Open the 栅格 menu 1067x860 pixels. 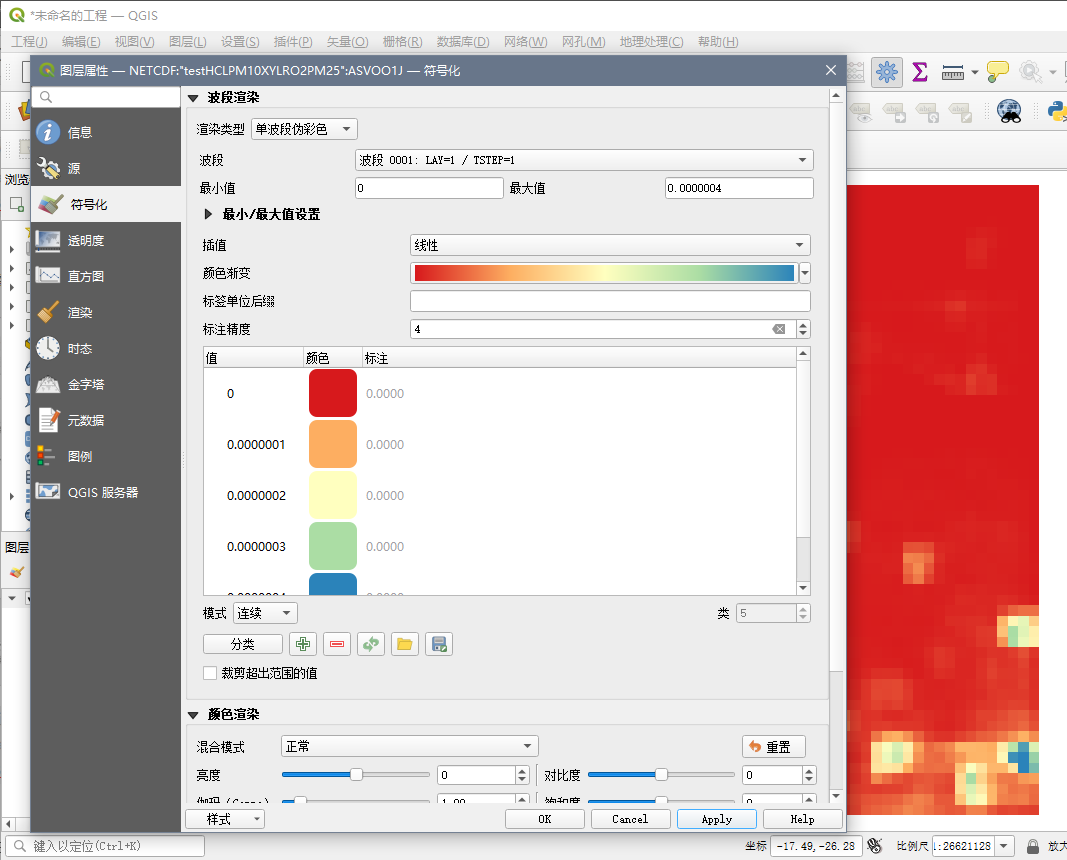click(402, 41)
